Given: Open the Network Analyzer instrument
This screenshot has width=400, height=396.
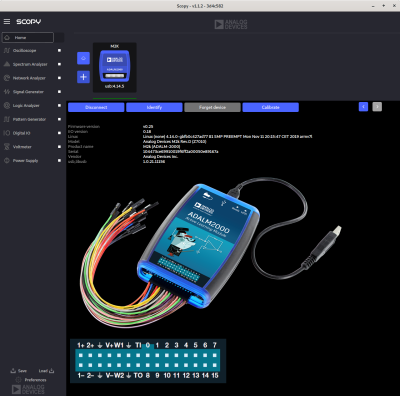Looking at the screenshot, I should point(29,78).
